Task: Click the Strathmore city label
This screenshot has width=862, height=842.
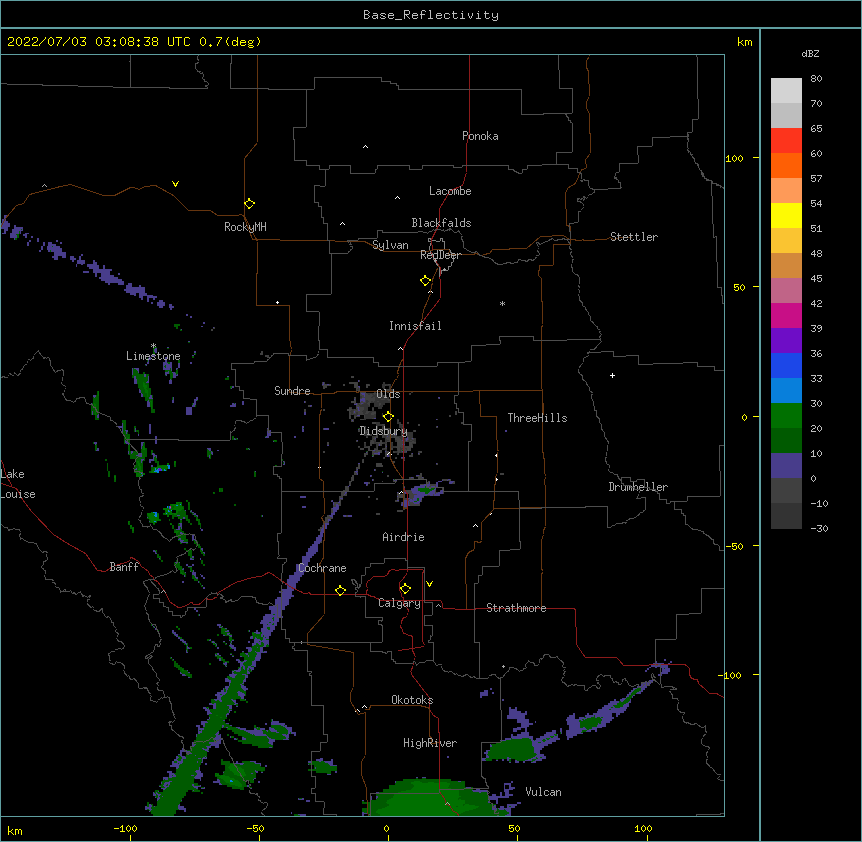Action: point(516,608)
